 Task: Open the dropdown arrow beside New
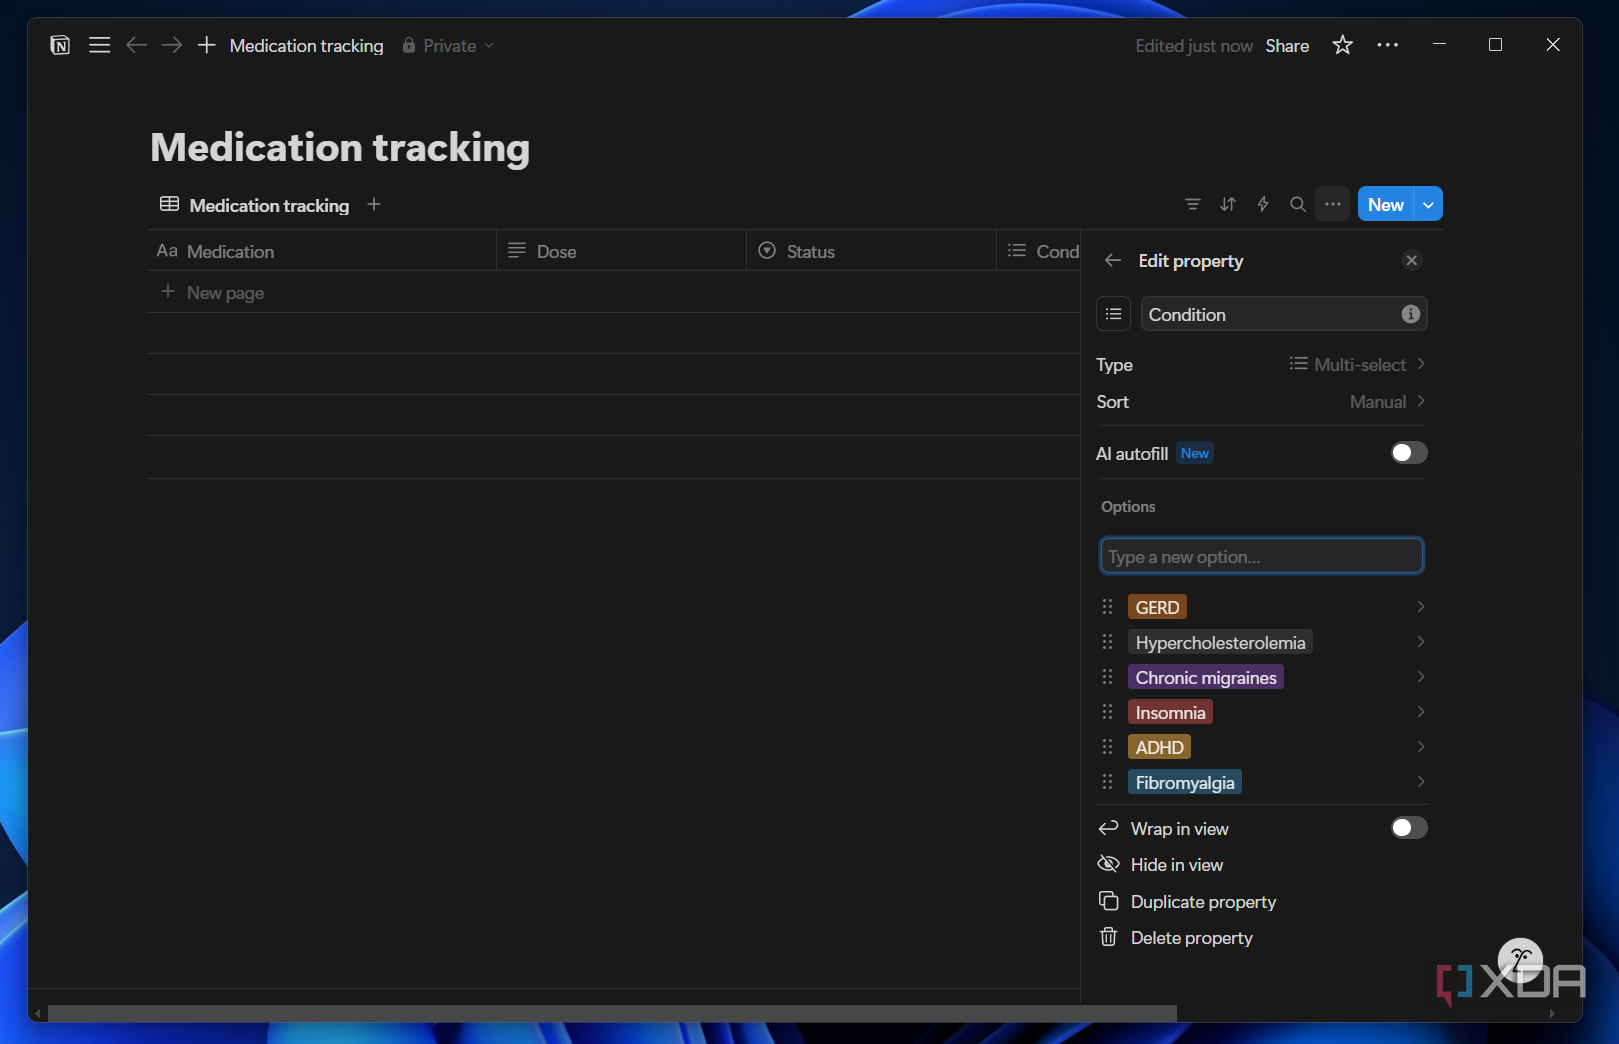(x=1428, y=204)
